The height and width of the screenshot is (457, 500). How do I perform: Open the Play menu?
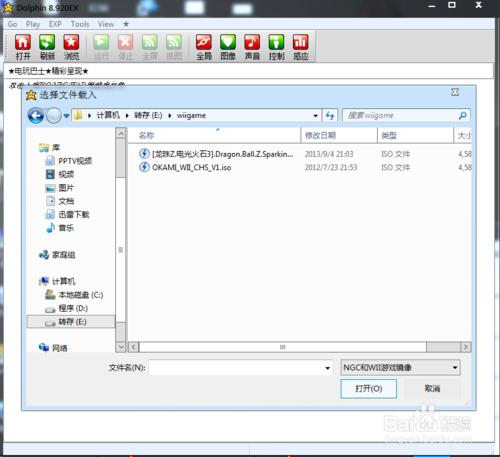pyautogui.click(x=33, y=24)
